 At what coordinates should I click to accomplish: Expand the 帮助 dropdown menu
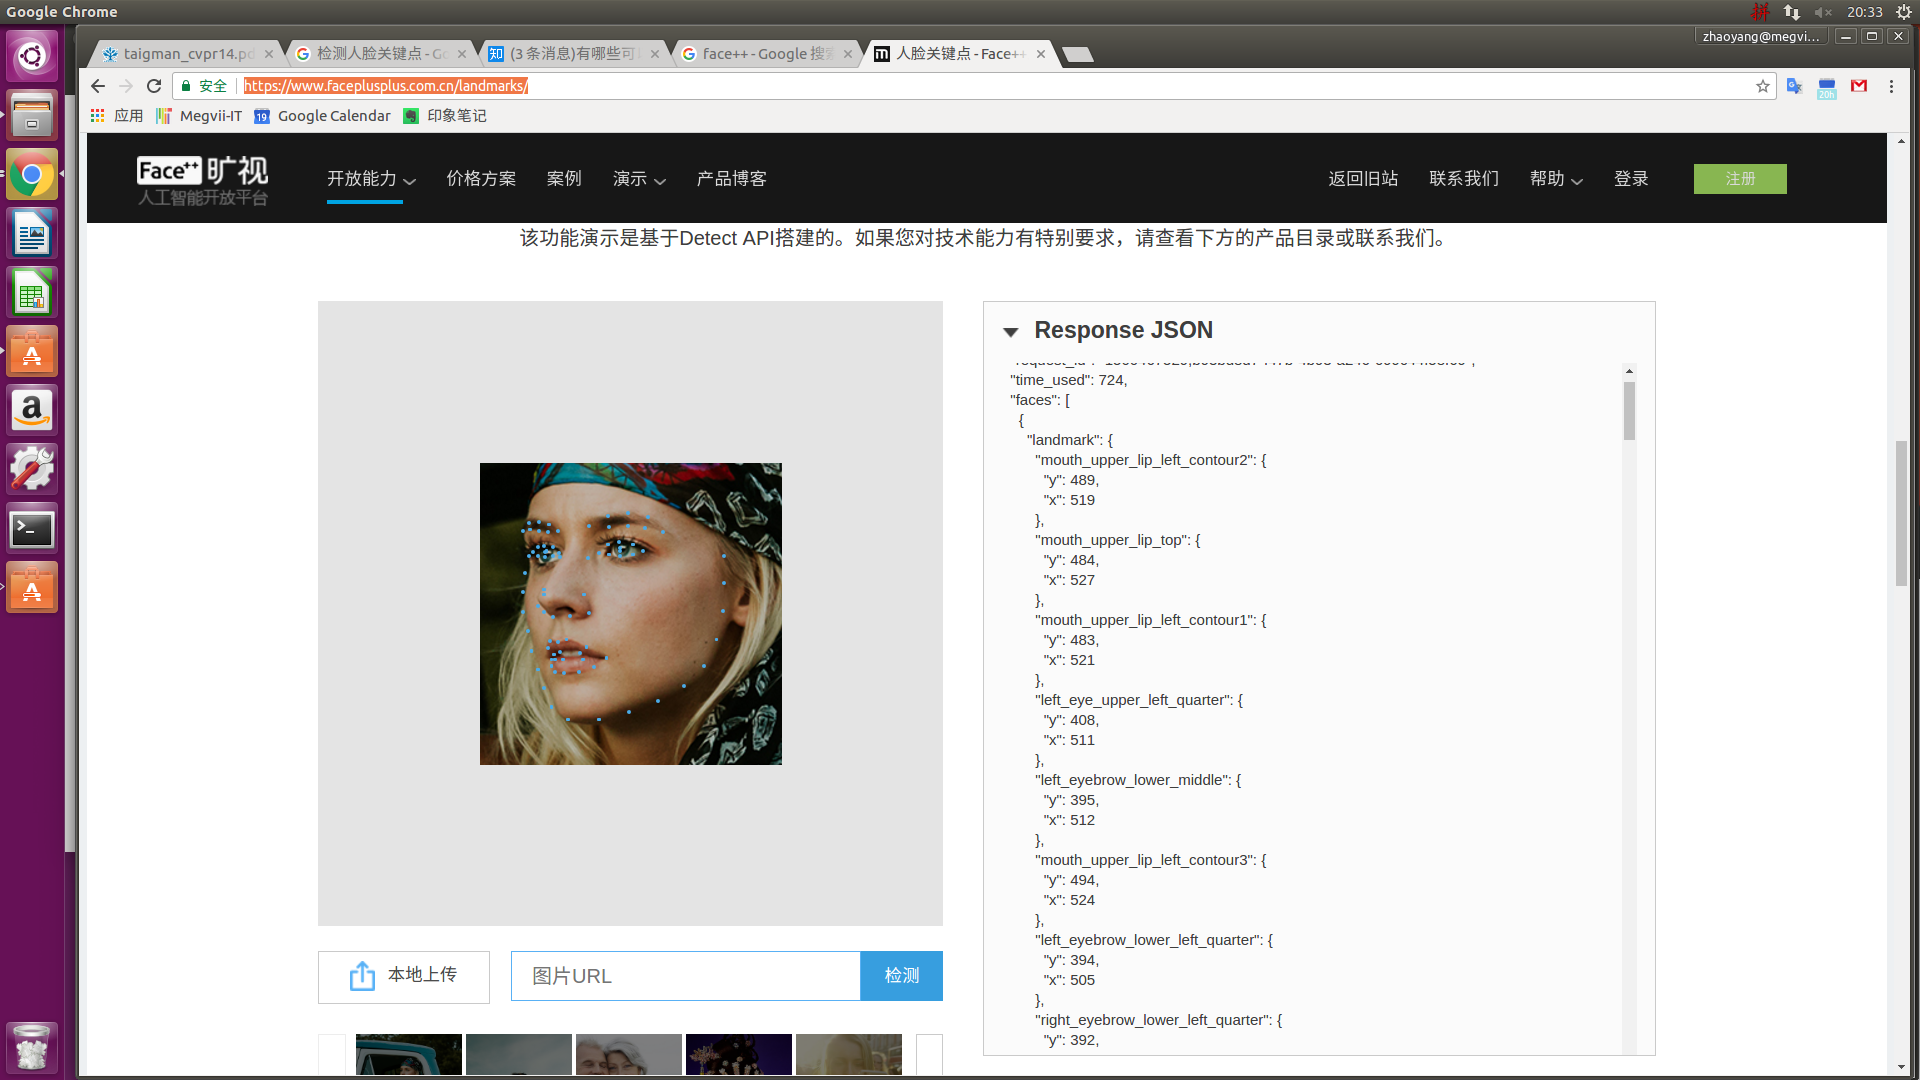(x=1556, y=179)
